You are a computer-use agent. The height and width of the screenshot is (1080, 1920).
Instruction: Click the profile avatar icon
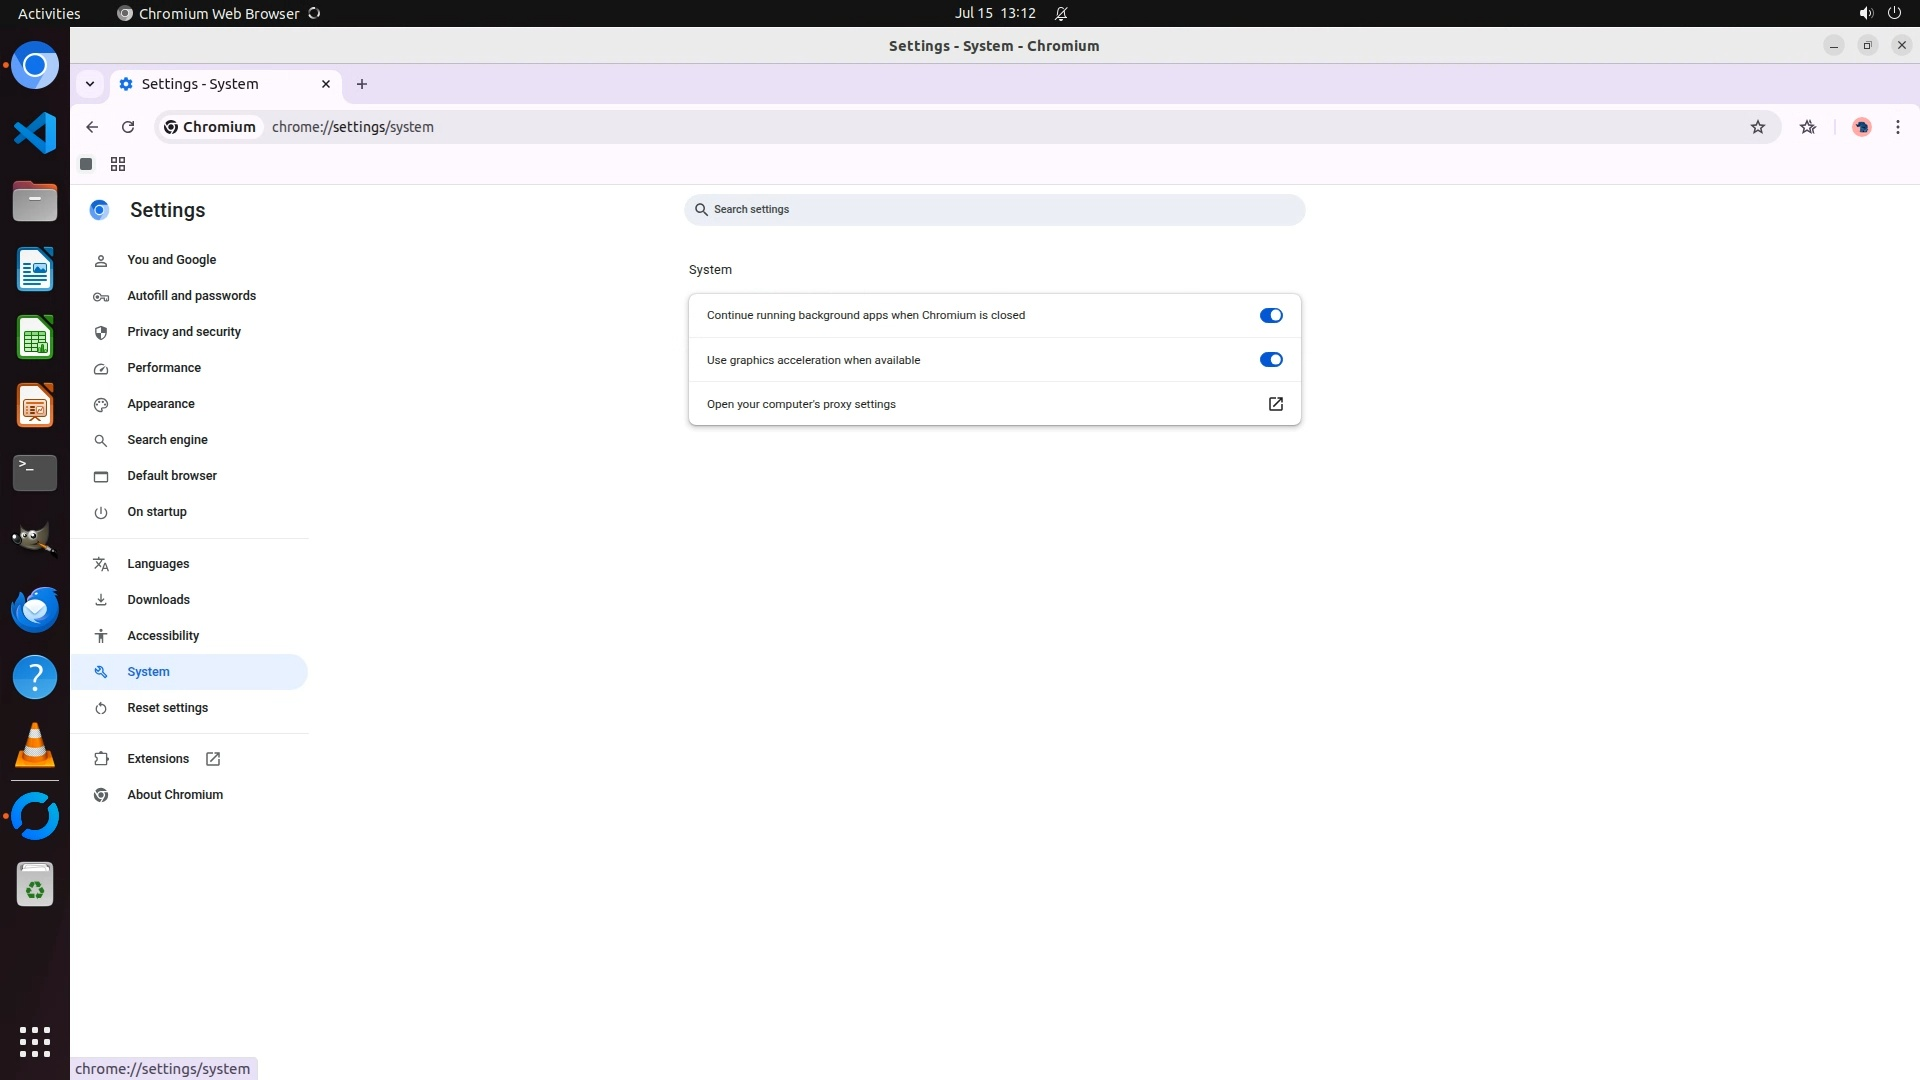pos(1861,127)
